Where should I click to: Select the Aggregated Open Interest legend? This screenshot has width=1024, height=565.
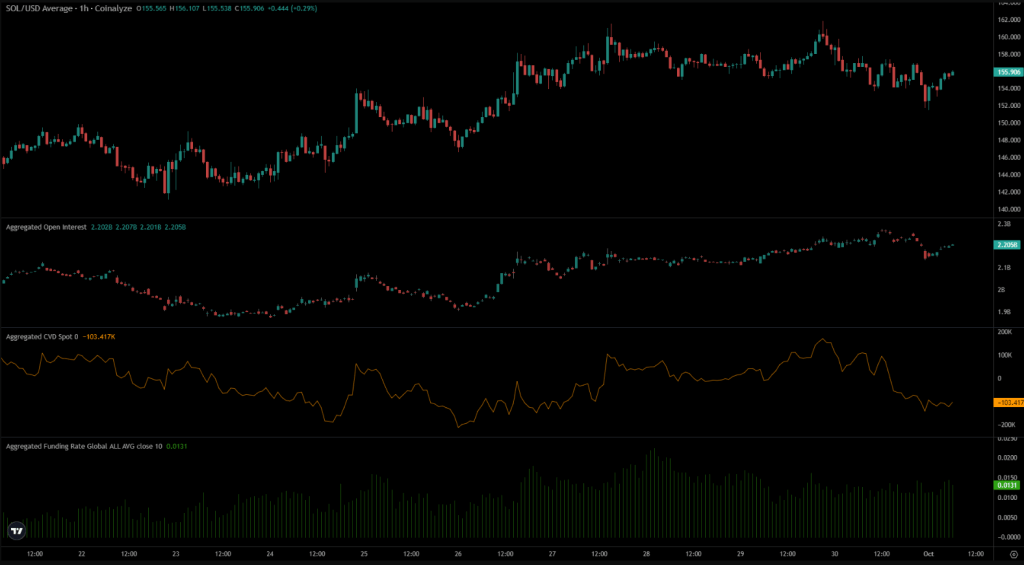click(x=46, y=227)
